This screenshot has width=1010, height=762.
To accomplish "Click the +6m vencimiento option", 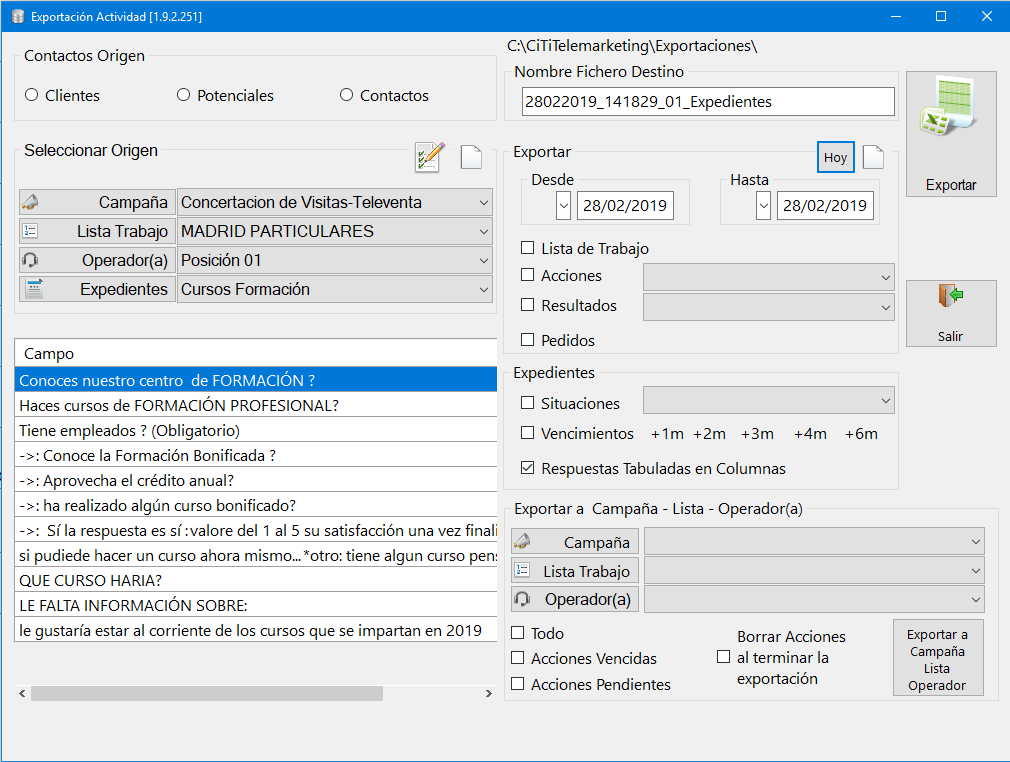I will click(x=861, y=434).
